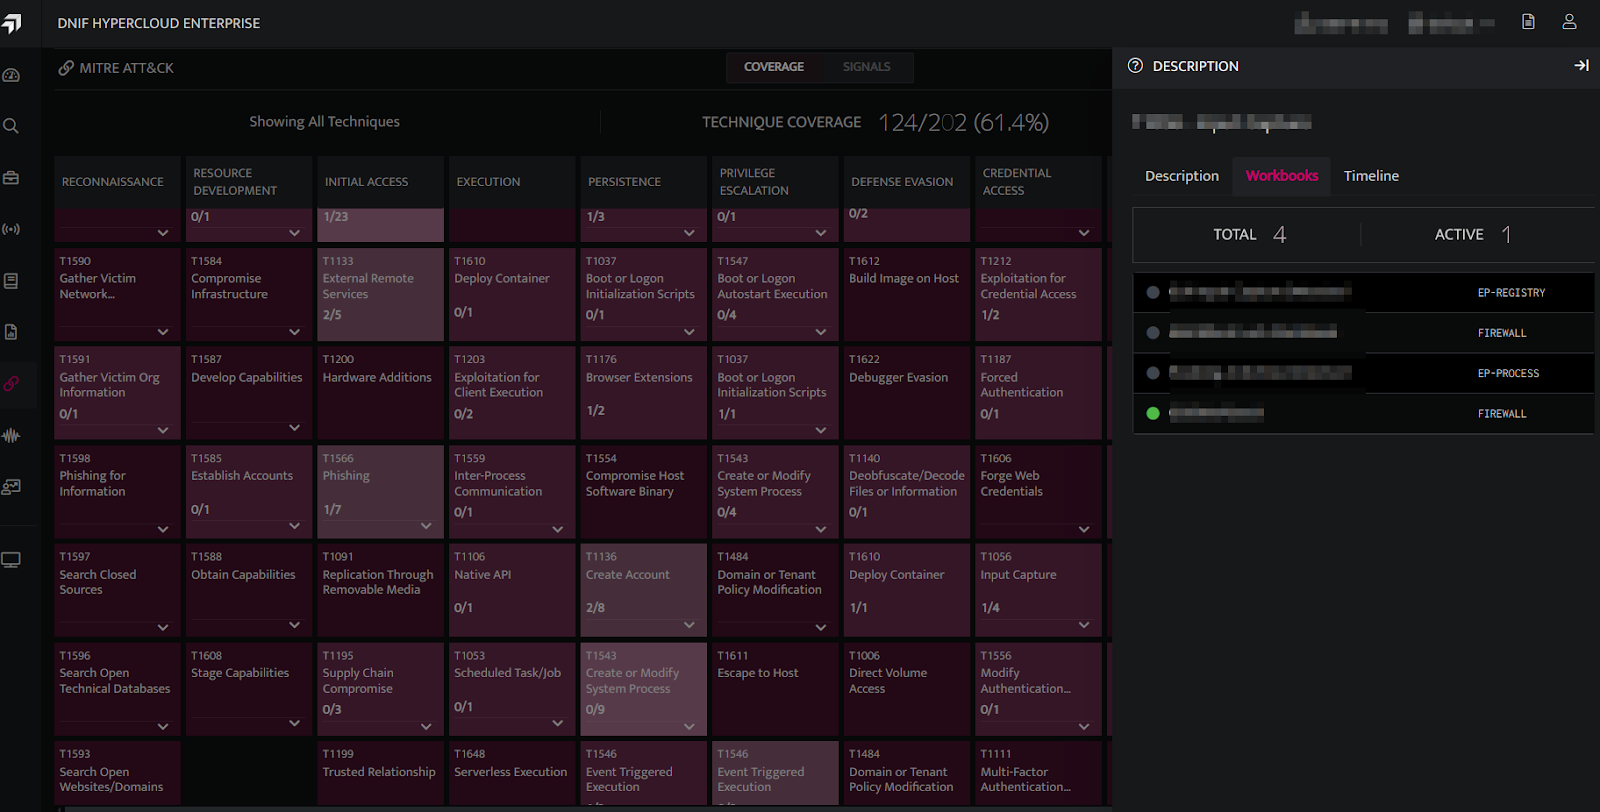Click T1622 Debugger Evasion cell
The image size is (1600, 812).
coord(907,393)
